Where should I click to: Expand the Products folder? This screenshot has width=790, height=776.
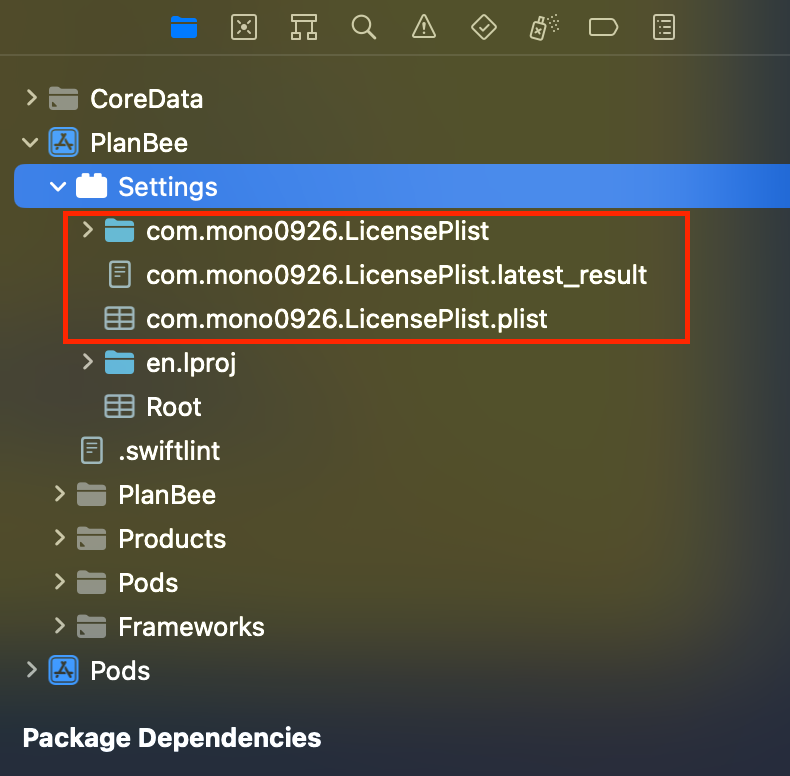tap(59, 538)
